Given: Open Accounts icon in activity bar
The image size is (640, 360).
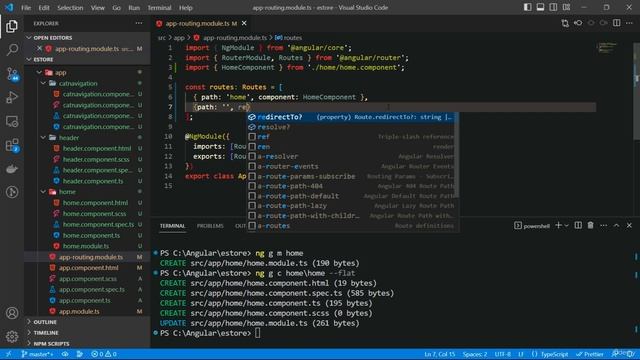Looking at the screenshot, I should coord(12,313).
